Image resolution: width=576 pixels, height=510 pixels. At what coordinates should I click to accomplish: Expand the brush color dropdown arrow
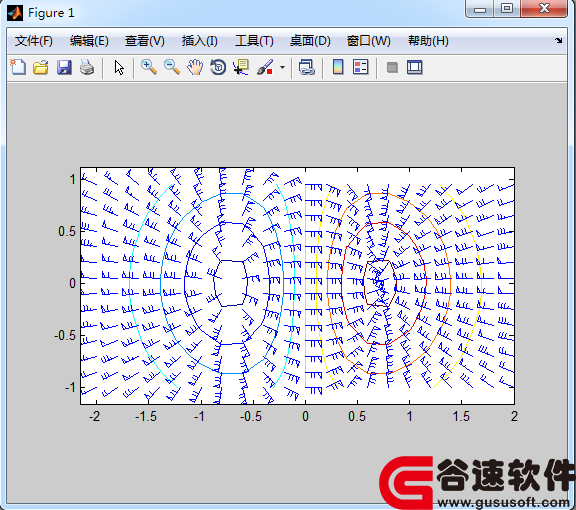point(282,68)
